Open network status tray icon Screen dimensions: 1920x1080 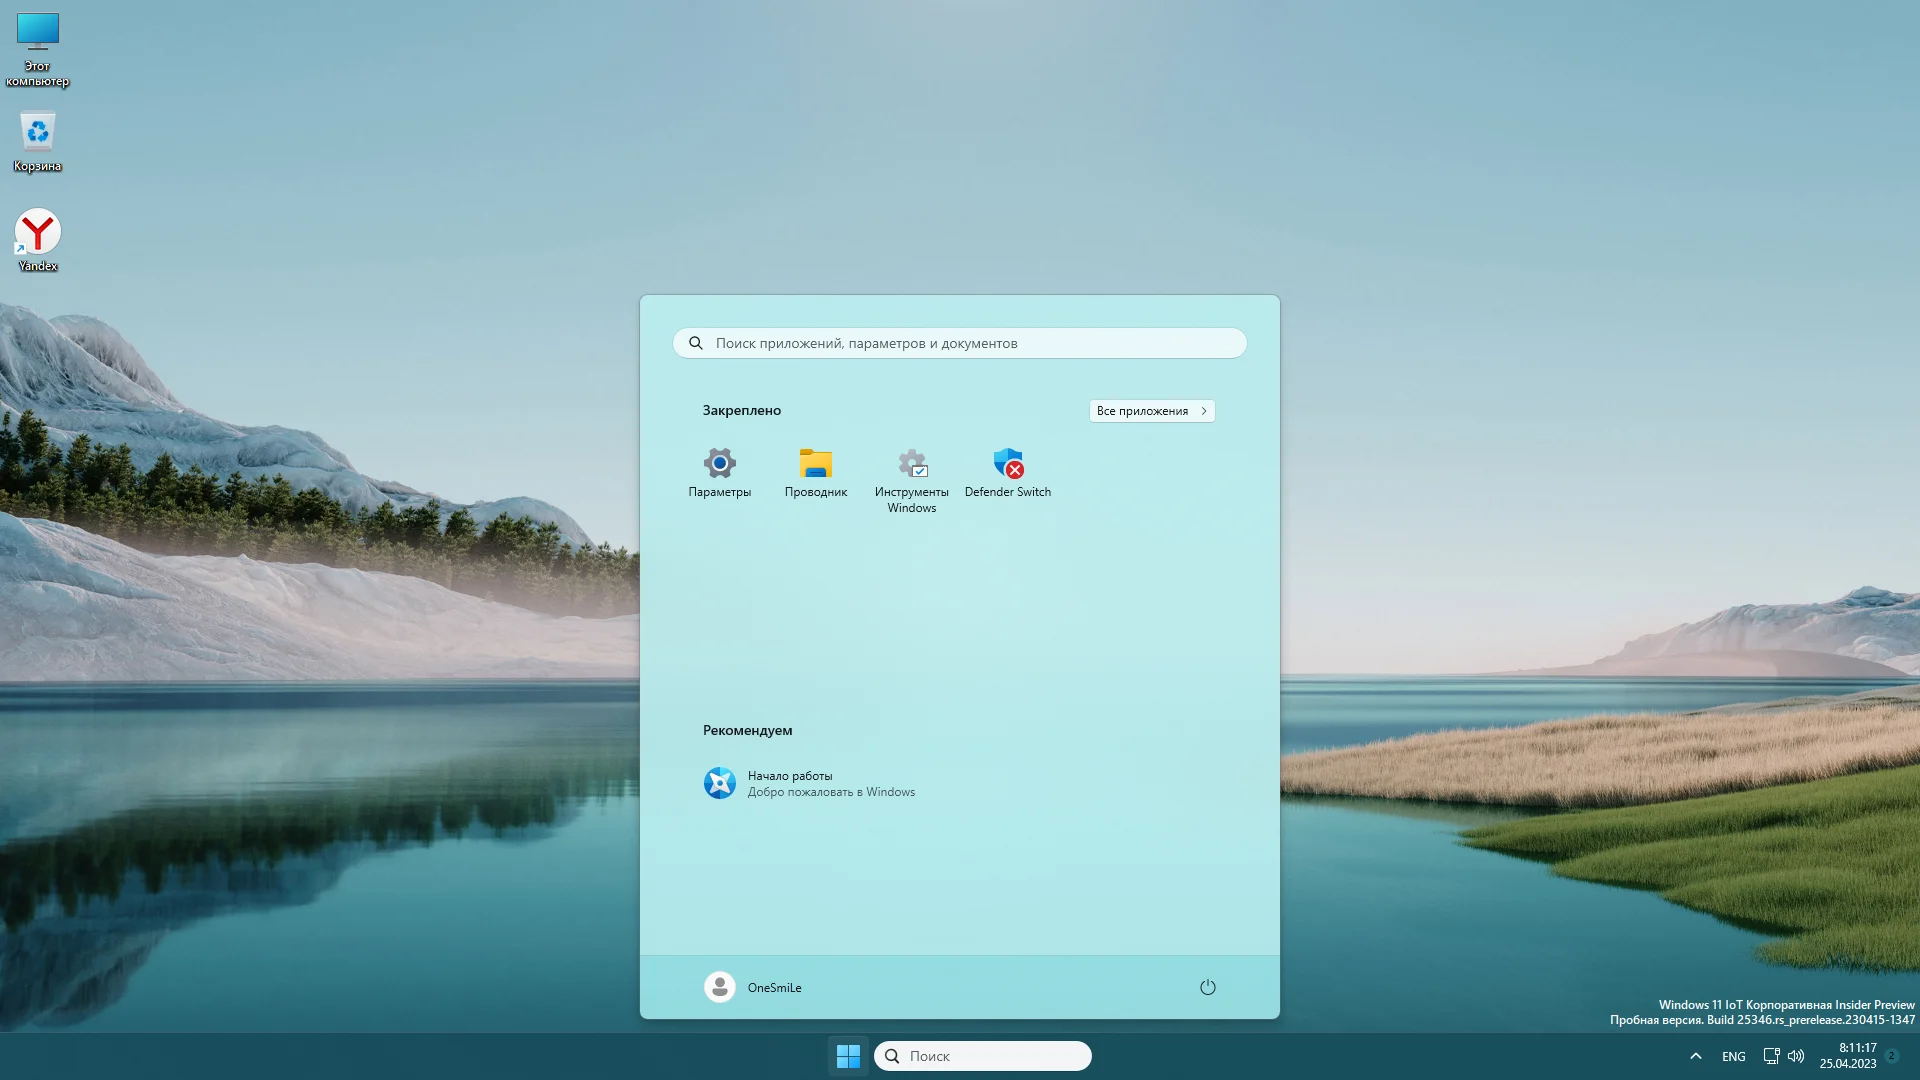coord(1770,1056)
